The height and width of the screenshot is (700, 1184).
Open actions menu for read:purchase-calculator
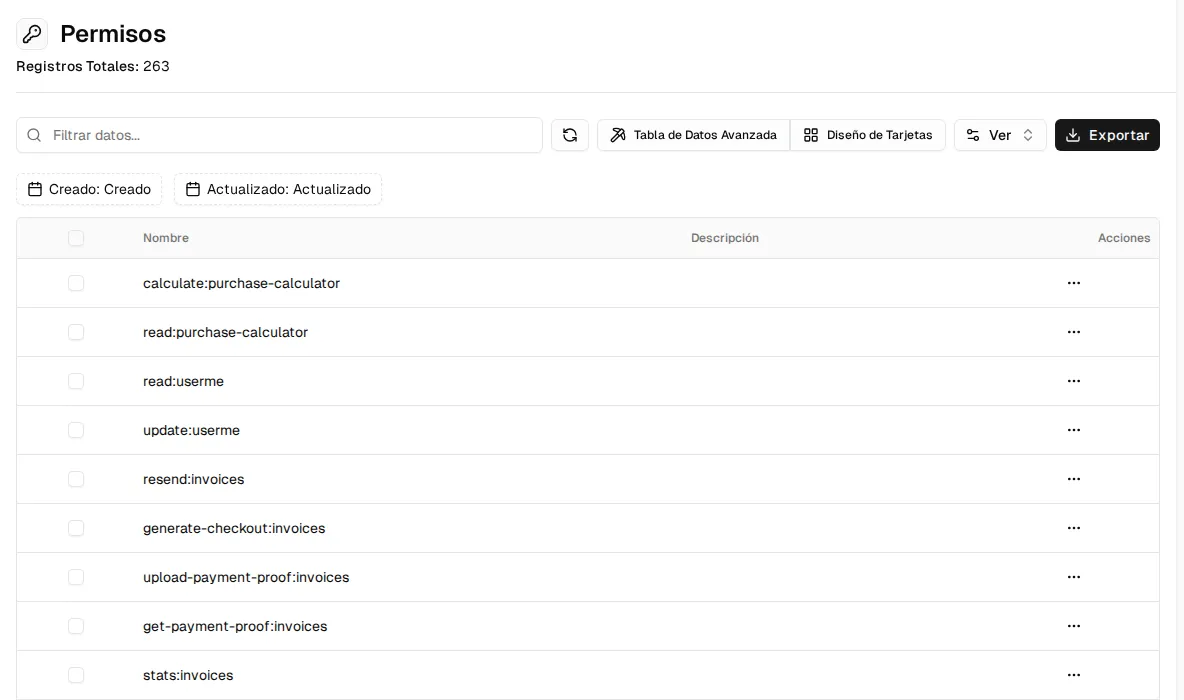(1074, 332)
